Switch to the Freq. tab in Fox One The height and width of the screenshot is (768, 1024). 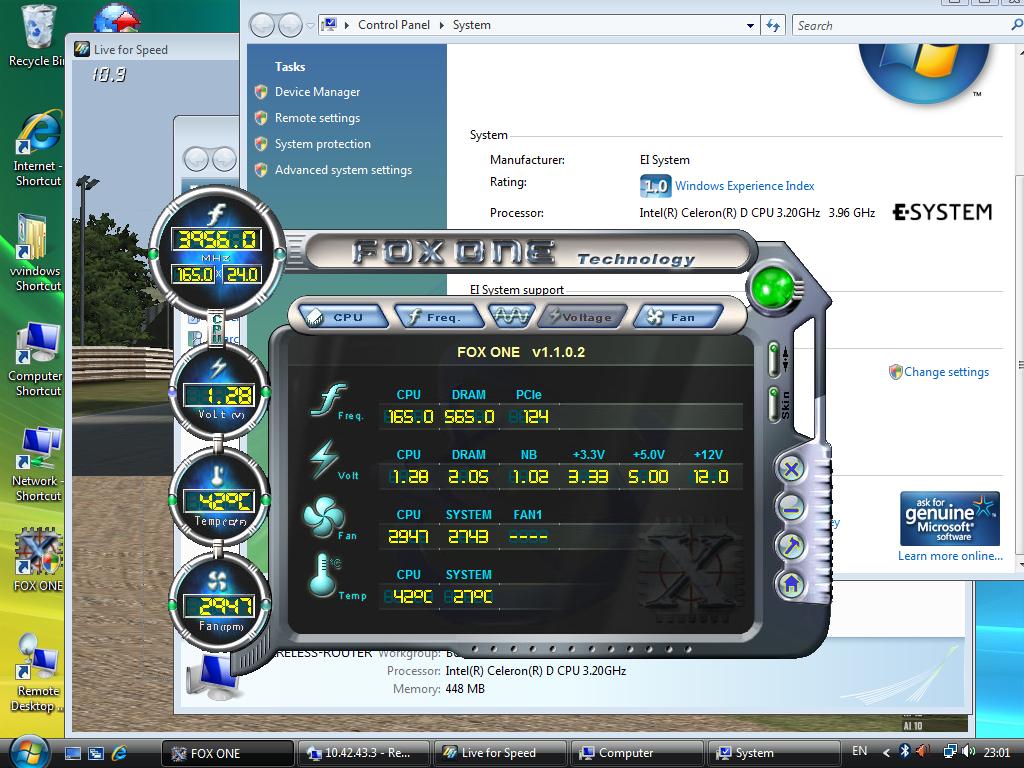point(439,317)
